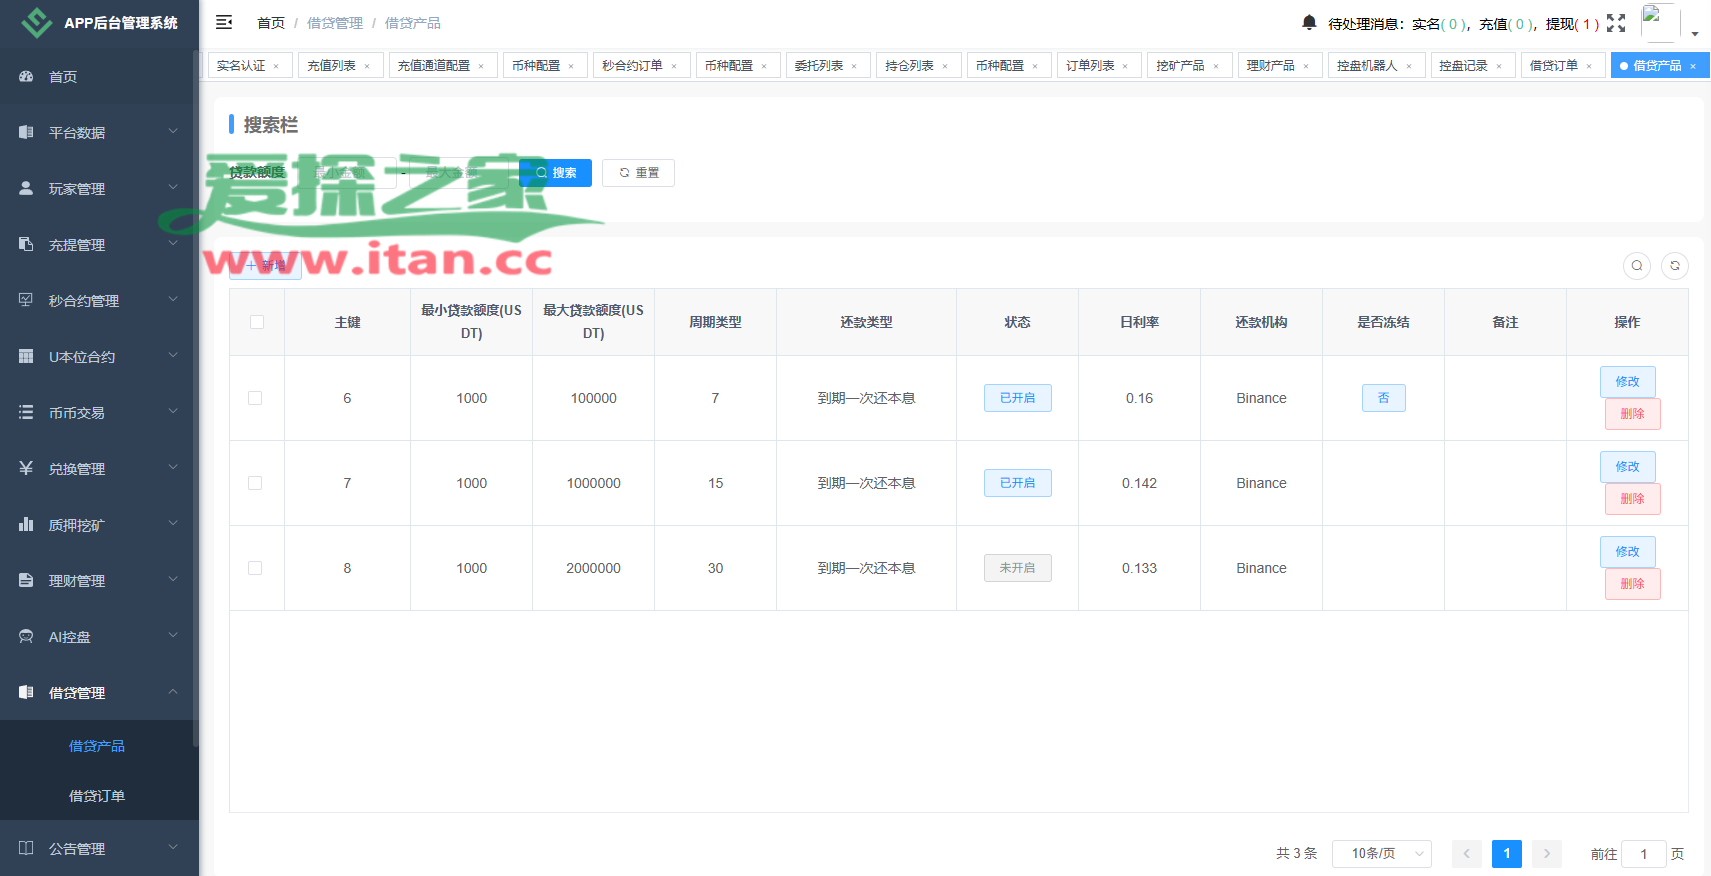1711x876 pixels.
Task: Click the circular refresh icon above table
Action: click(1675, 265)
